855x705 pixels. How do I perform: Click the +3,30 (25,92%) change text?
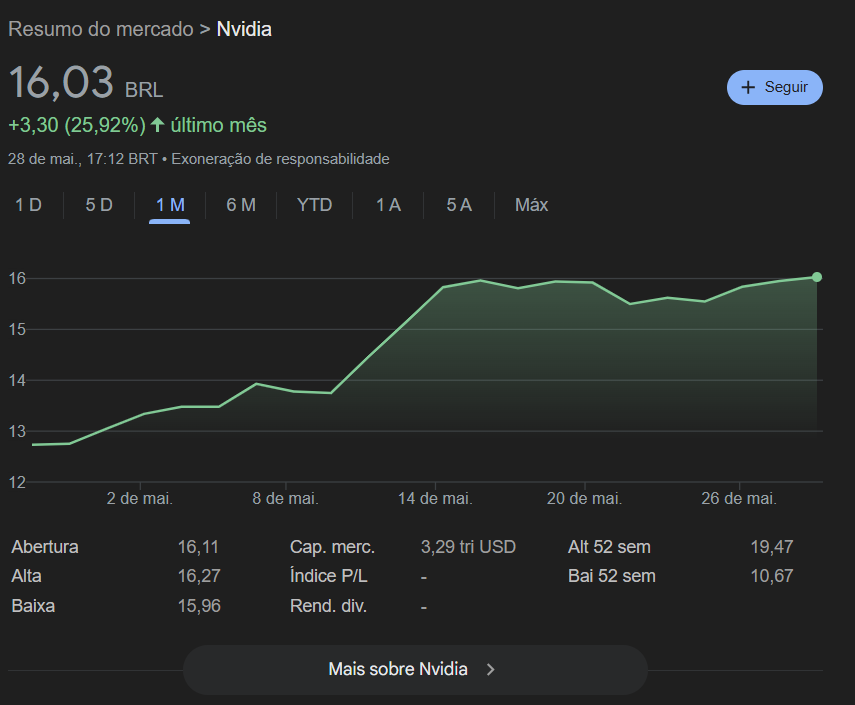point(77,125)
